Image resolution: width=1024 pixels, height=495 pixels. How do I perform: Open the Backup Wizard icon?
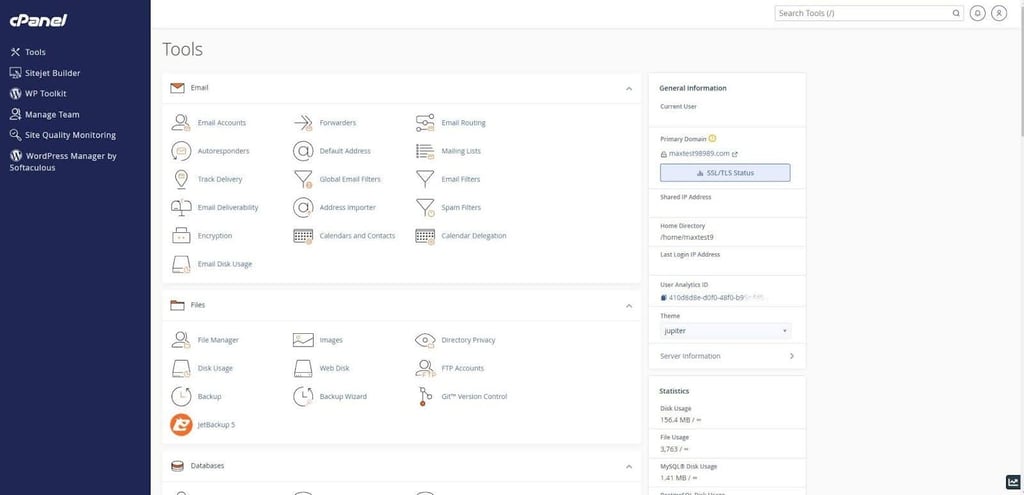[303, 396]
